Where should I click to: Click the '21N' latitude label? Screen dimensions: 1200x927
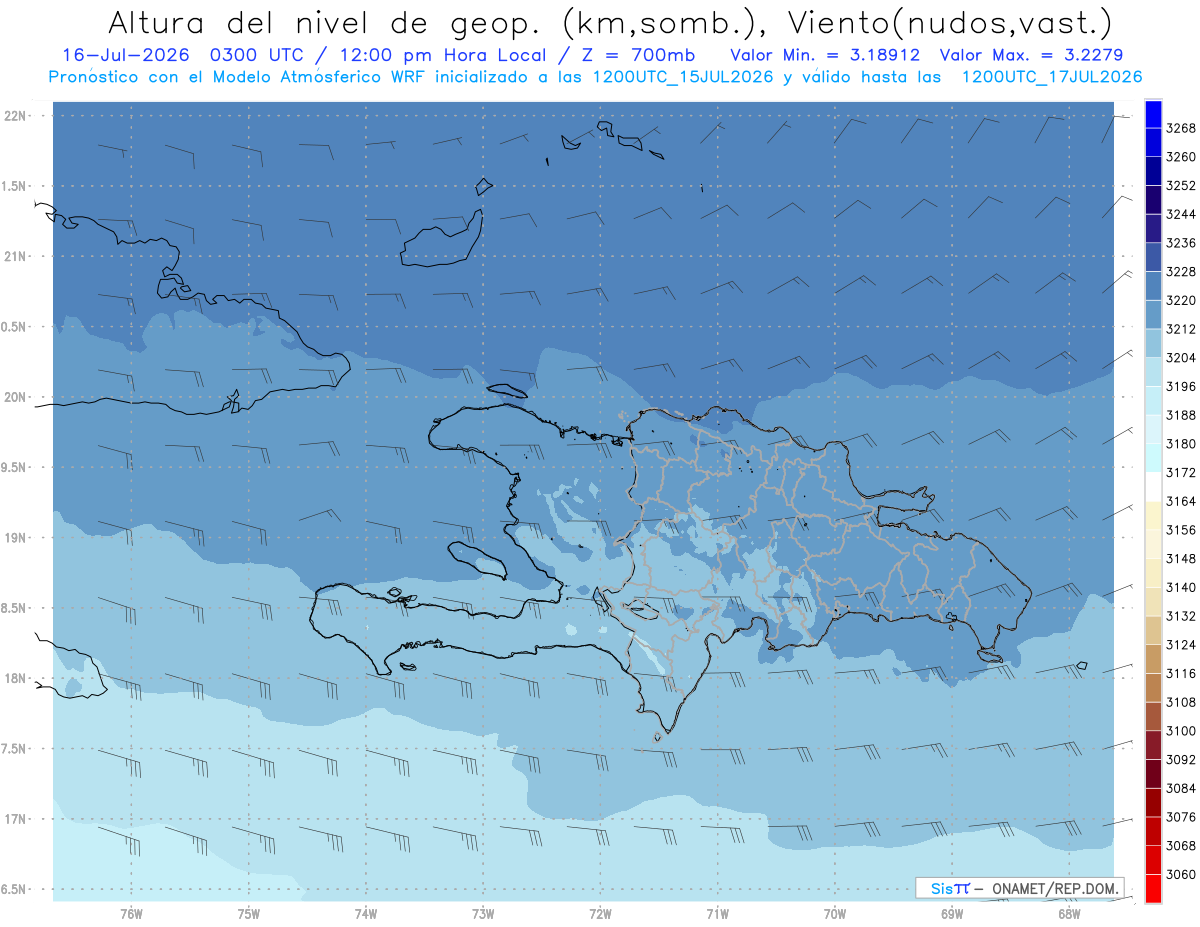pos(17,257)
